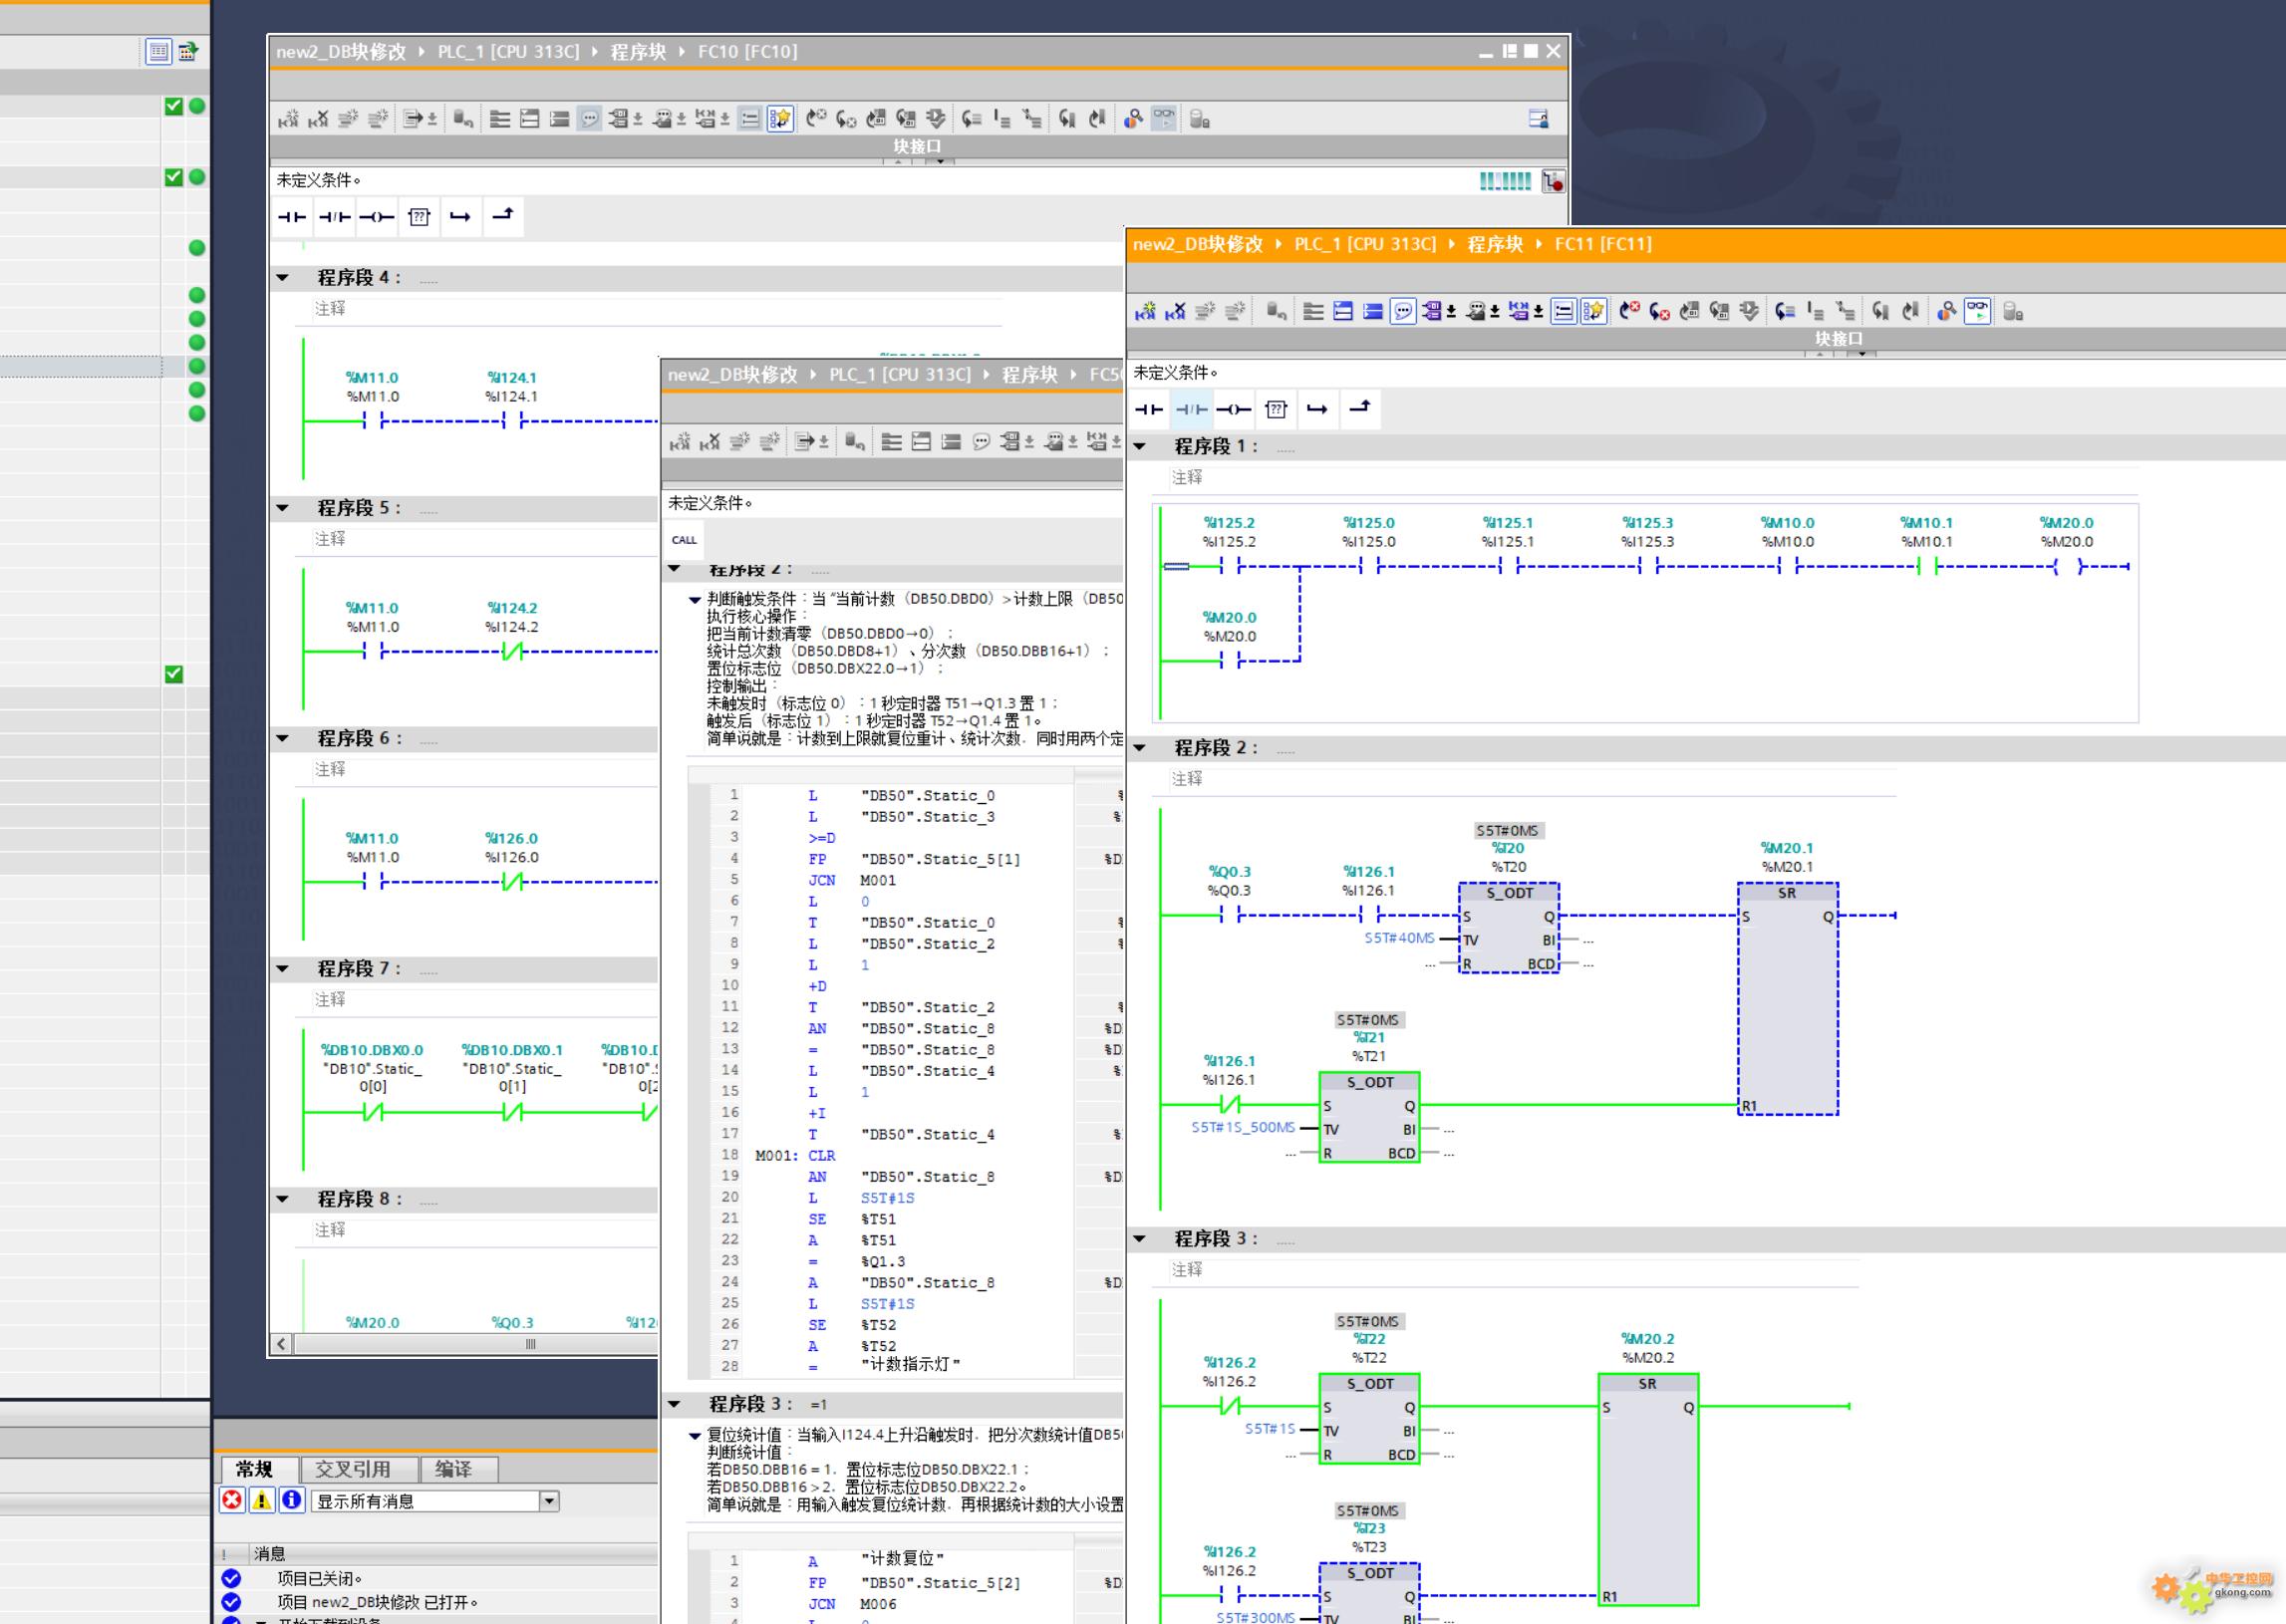This screenshot has width=2286, height=1624.
Task: Click PLC_1 [CPU 313C] breadcrumb in FC10 title
Action: [508, 52]
